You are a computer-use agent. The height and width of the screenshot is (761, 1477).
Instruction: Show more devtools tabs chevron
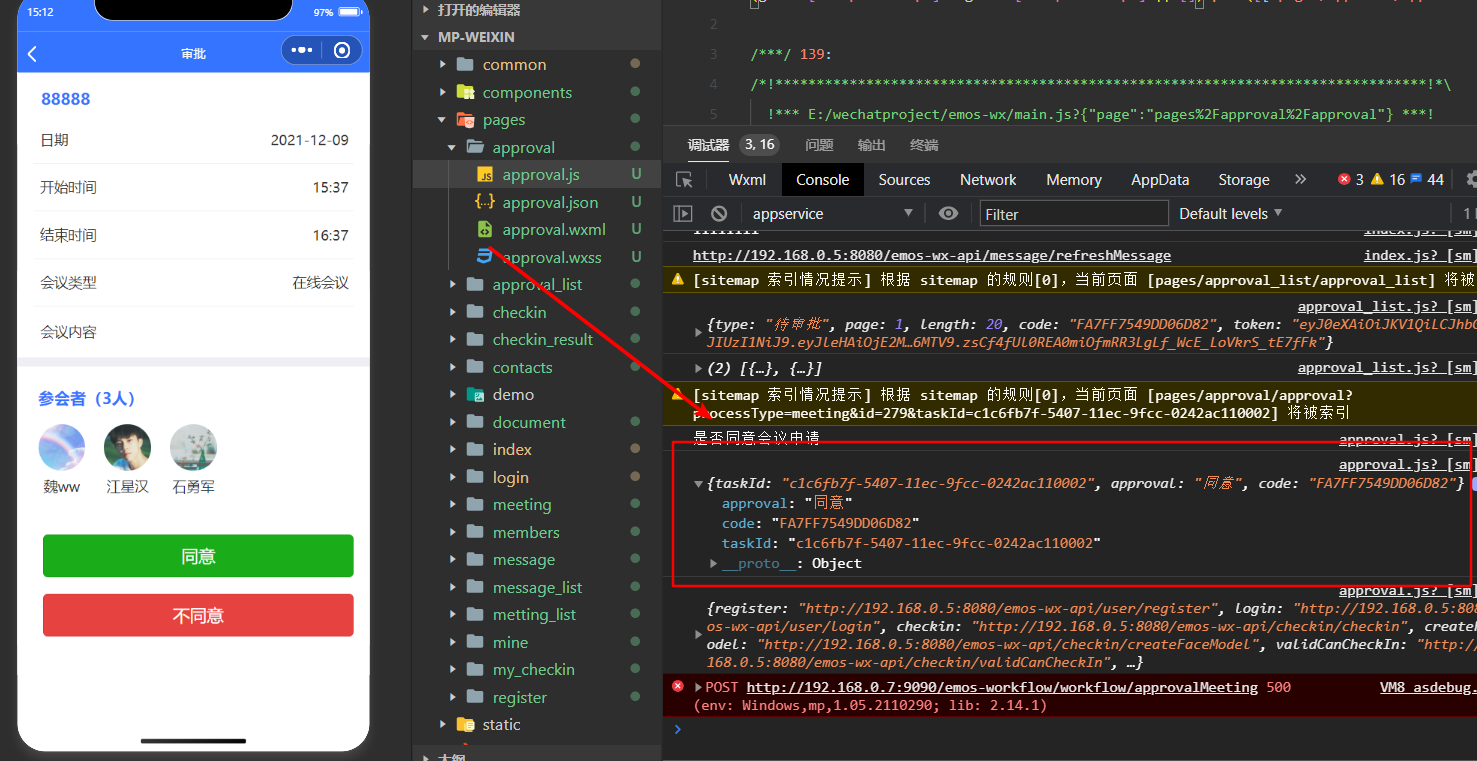click(1300, 180)
